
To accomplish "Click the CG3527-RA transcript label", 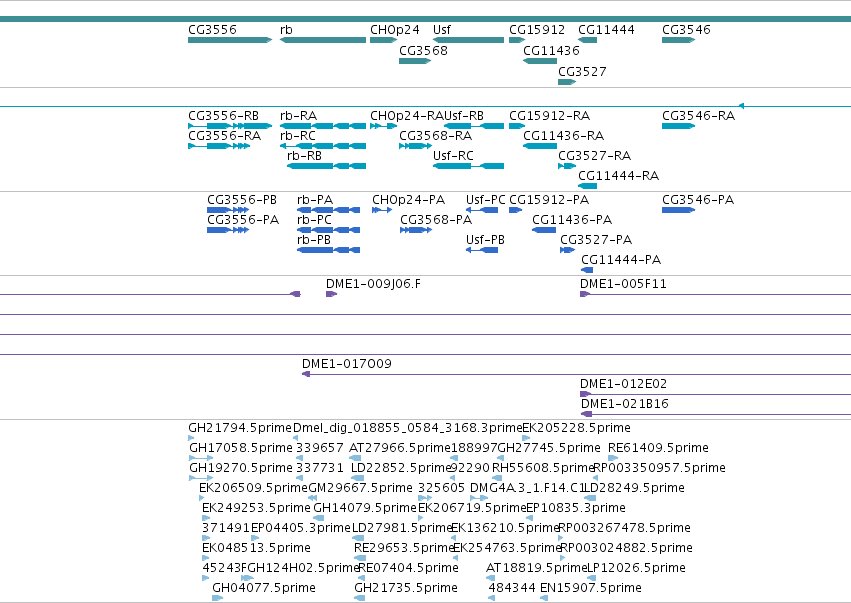I will click(x=595, y=156).
